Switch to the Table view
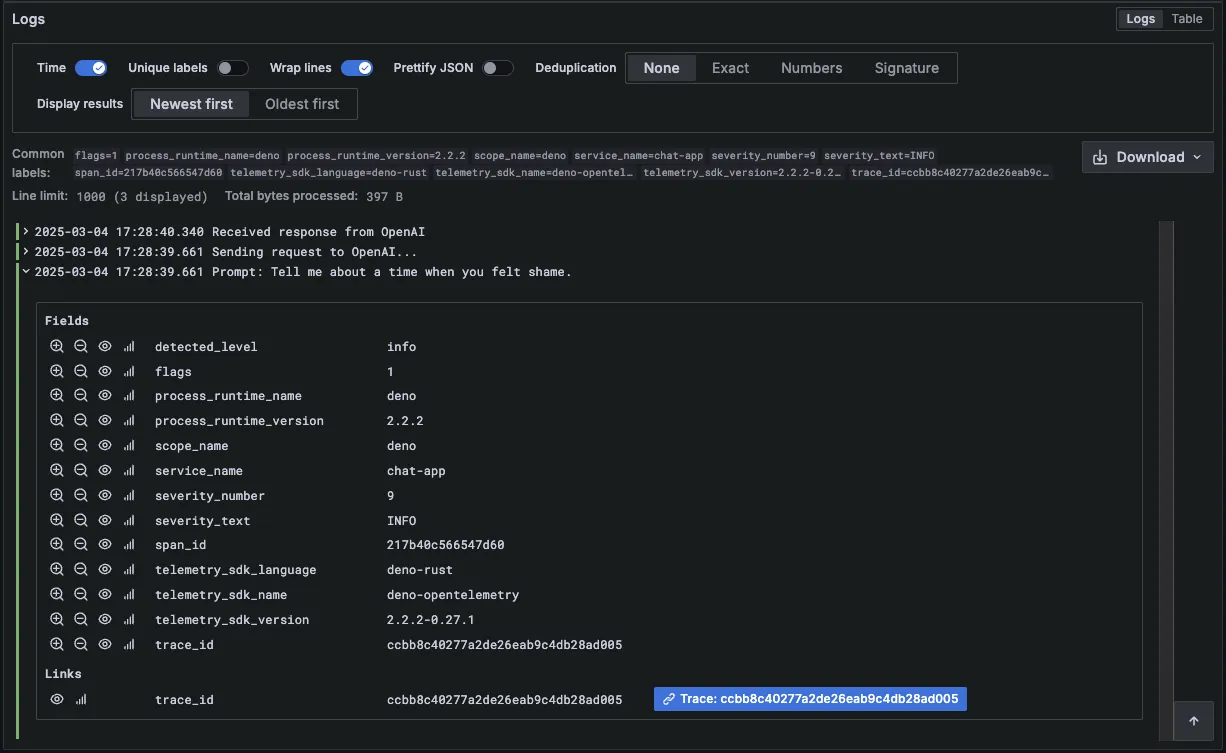 pyautogui.click(x=1186, y=18)
